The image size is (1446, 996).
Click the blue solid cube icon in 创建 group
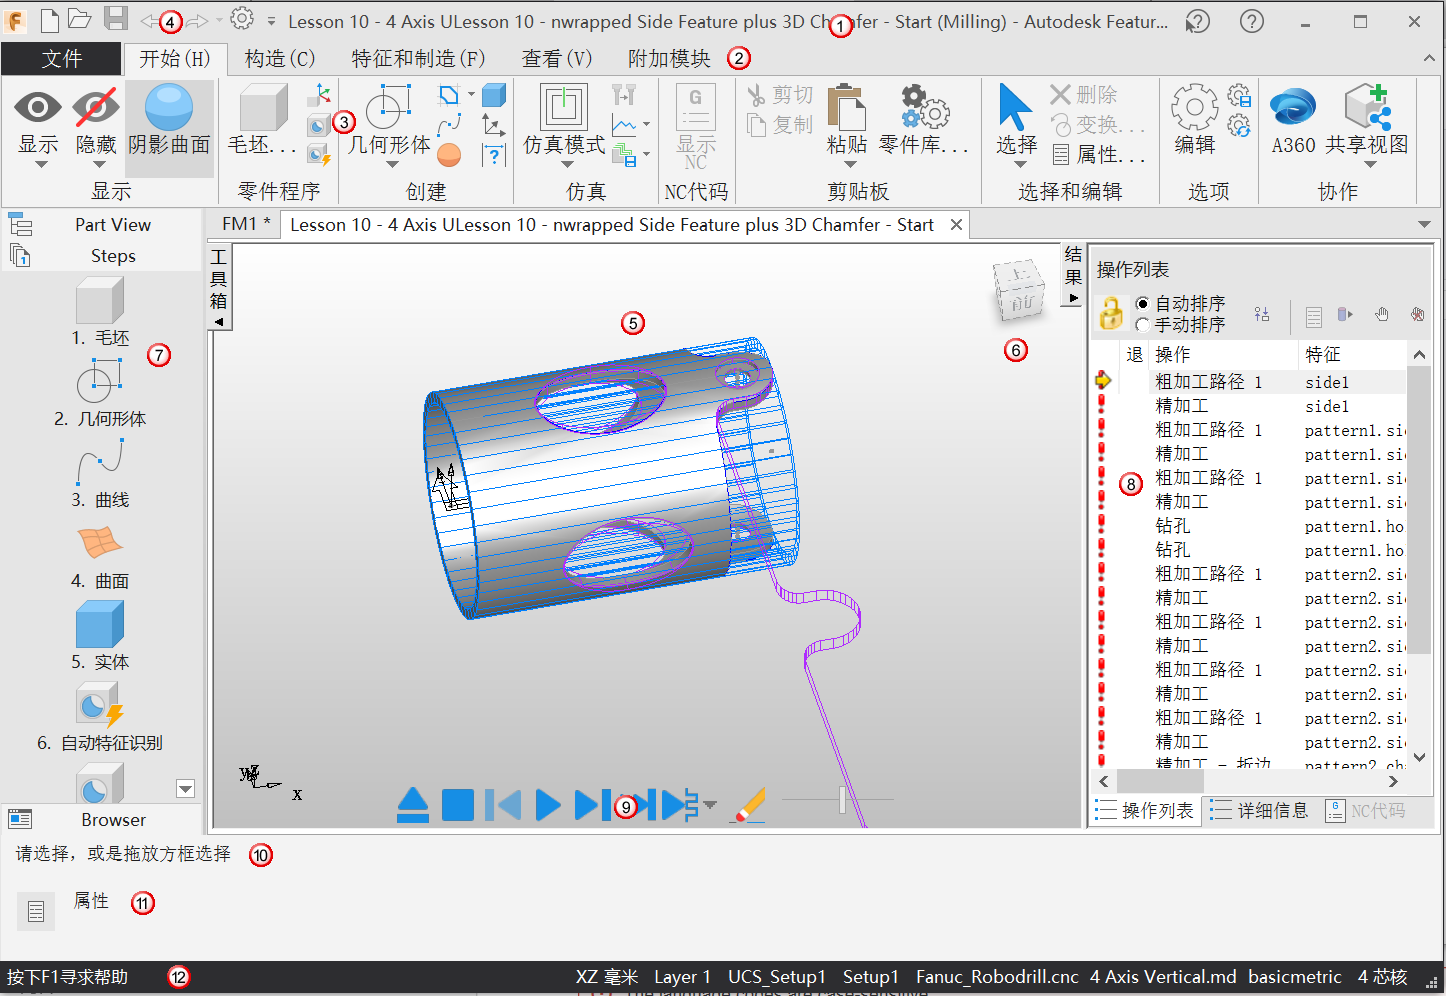click(x=494, y=95)
